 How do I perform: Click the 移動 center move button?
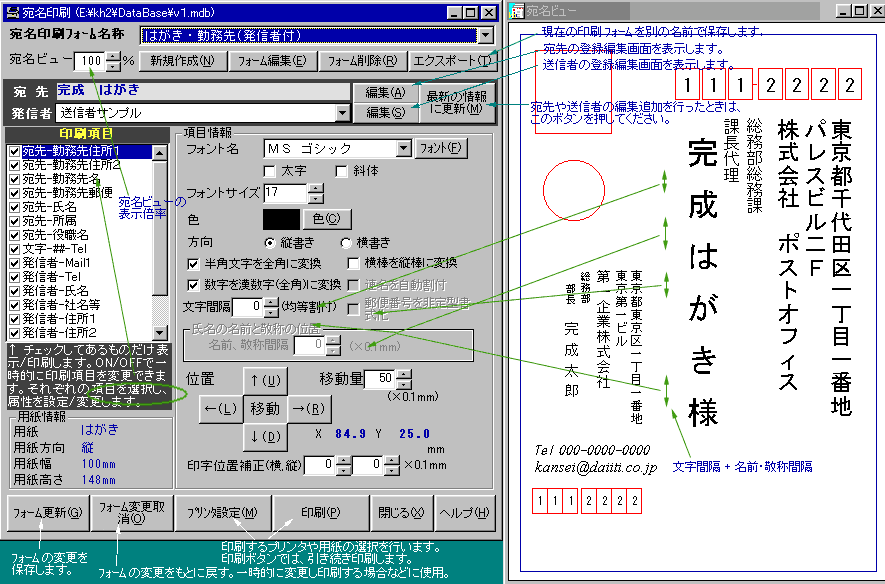[x=265, y=408]
